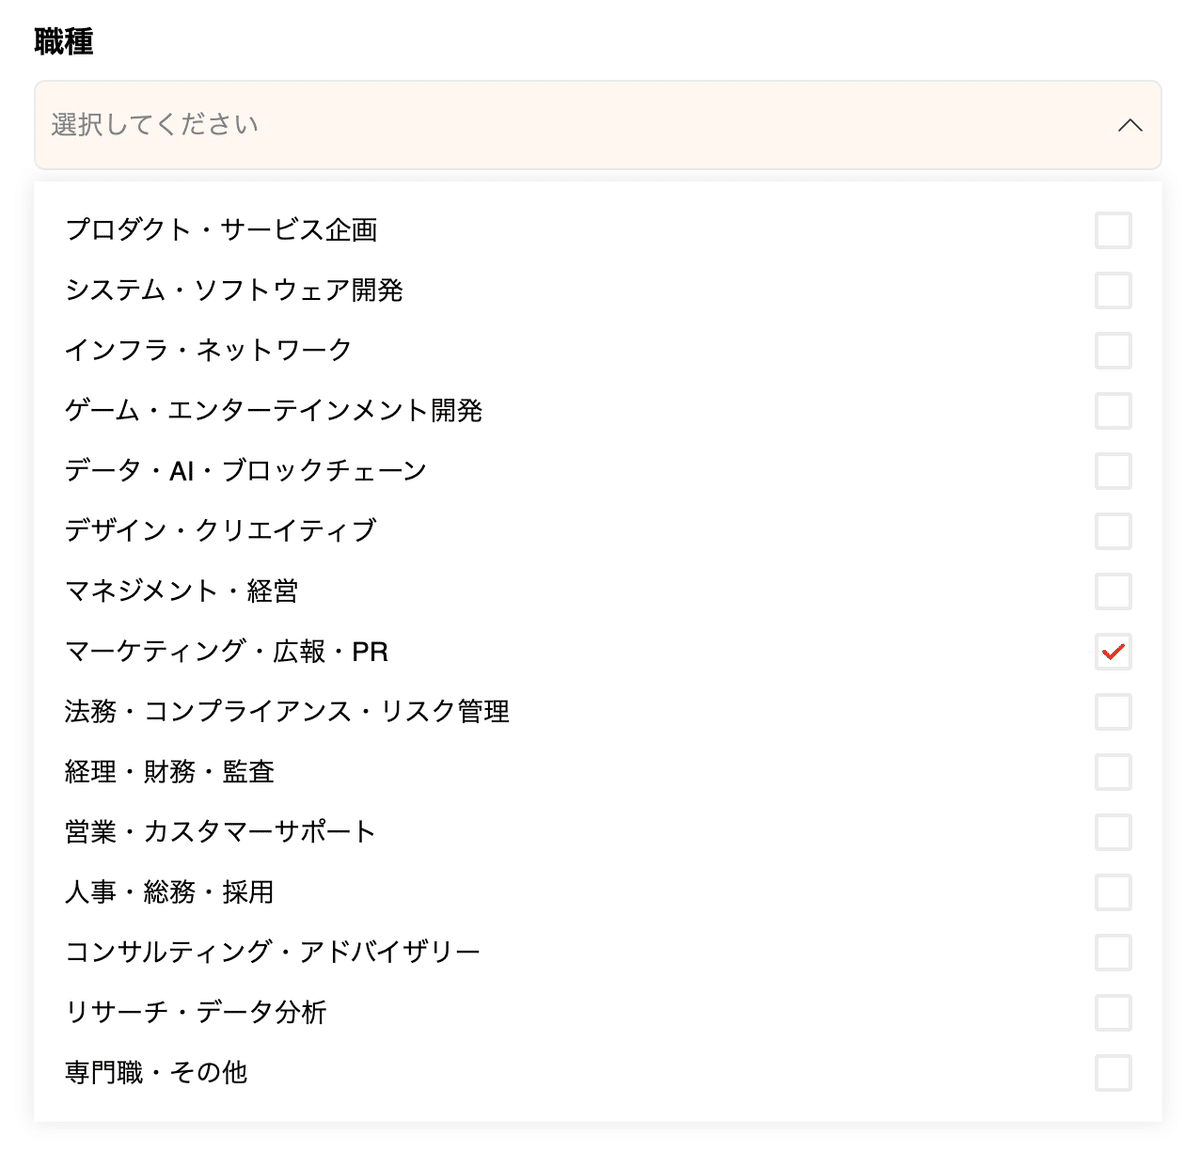Screen dimensions: 1200x1166
Task: Select the リサーチ・データ分析 checkbox
Action: [x=1113, y=1012]
